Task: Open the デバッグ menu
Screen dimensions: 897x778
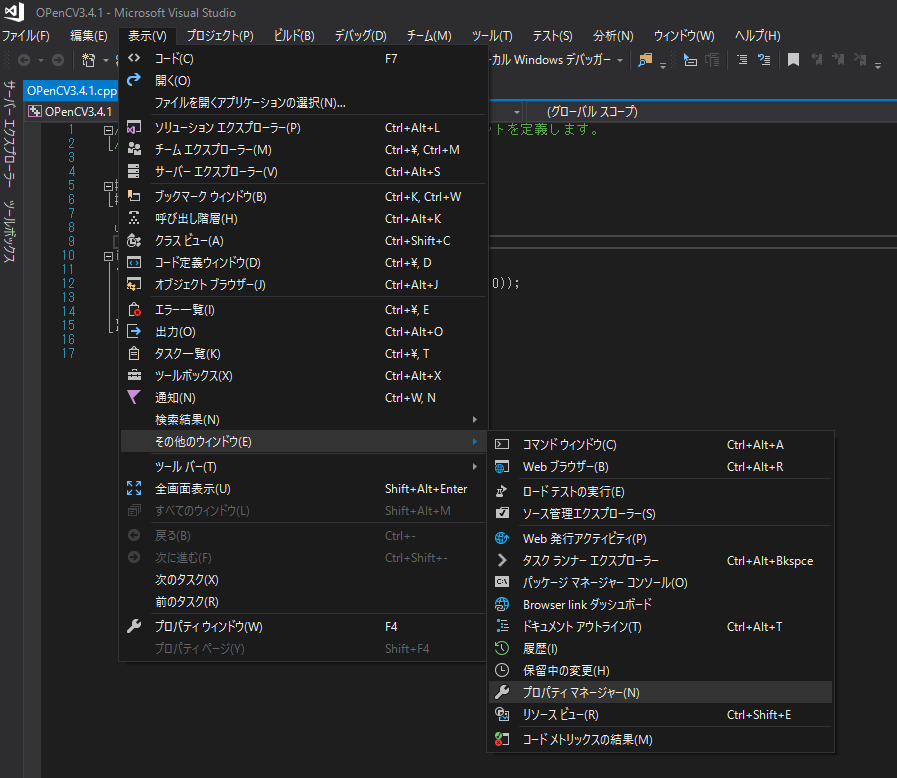Action: [359, 35]
